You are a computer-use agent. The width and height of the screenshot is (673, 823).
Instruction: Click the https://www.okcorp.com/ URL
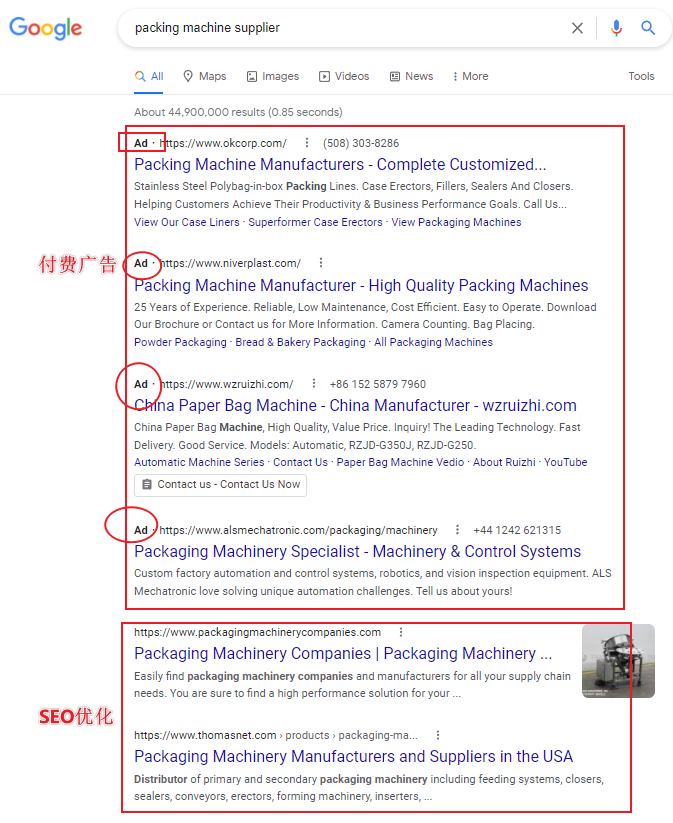(x=223, y=143)
